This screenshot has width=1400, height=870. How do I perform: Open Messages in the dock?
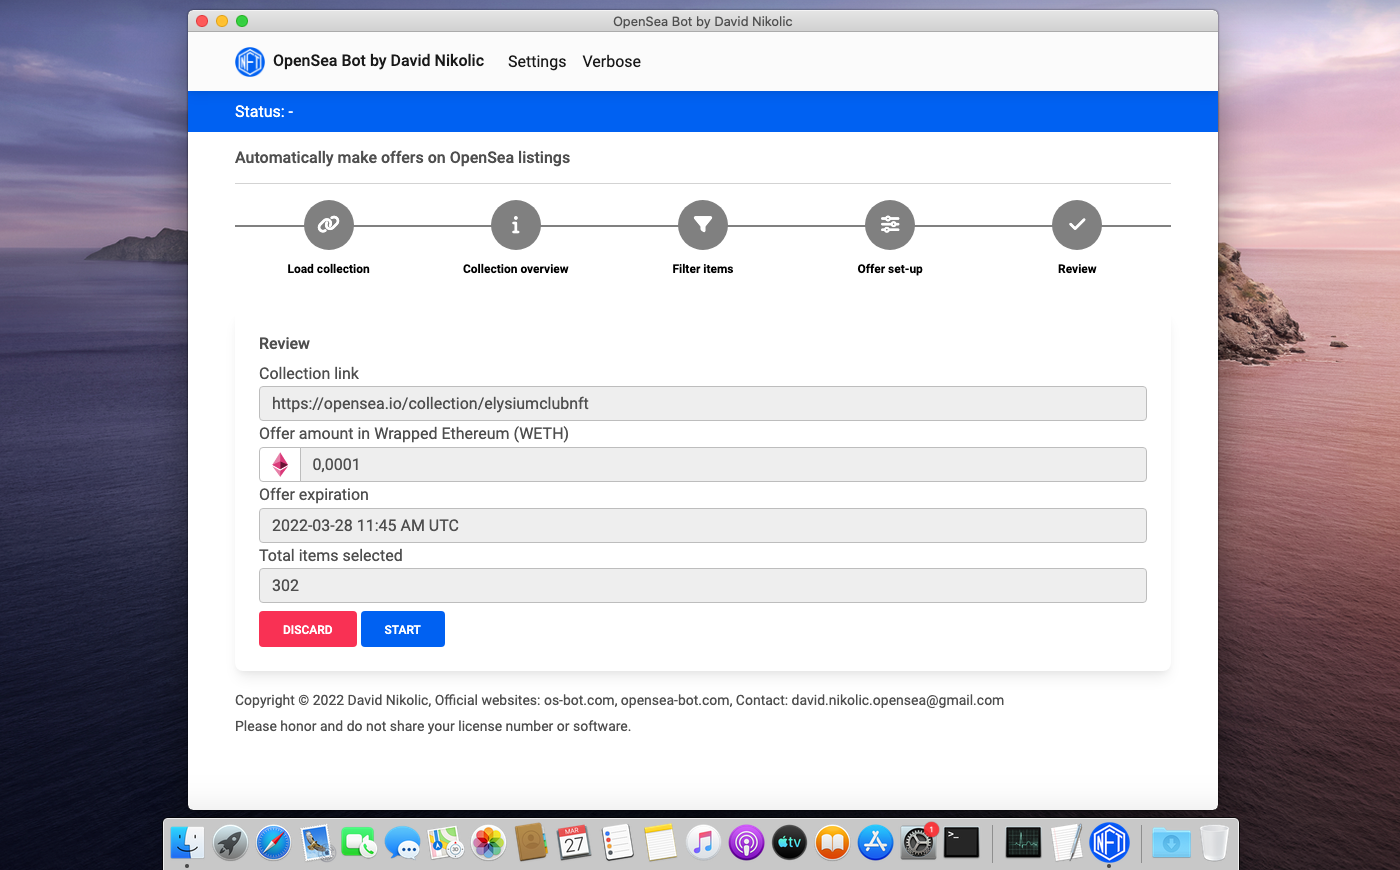click(402, 843)
